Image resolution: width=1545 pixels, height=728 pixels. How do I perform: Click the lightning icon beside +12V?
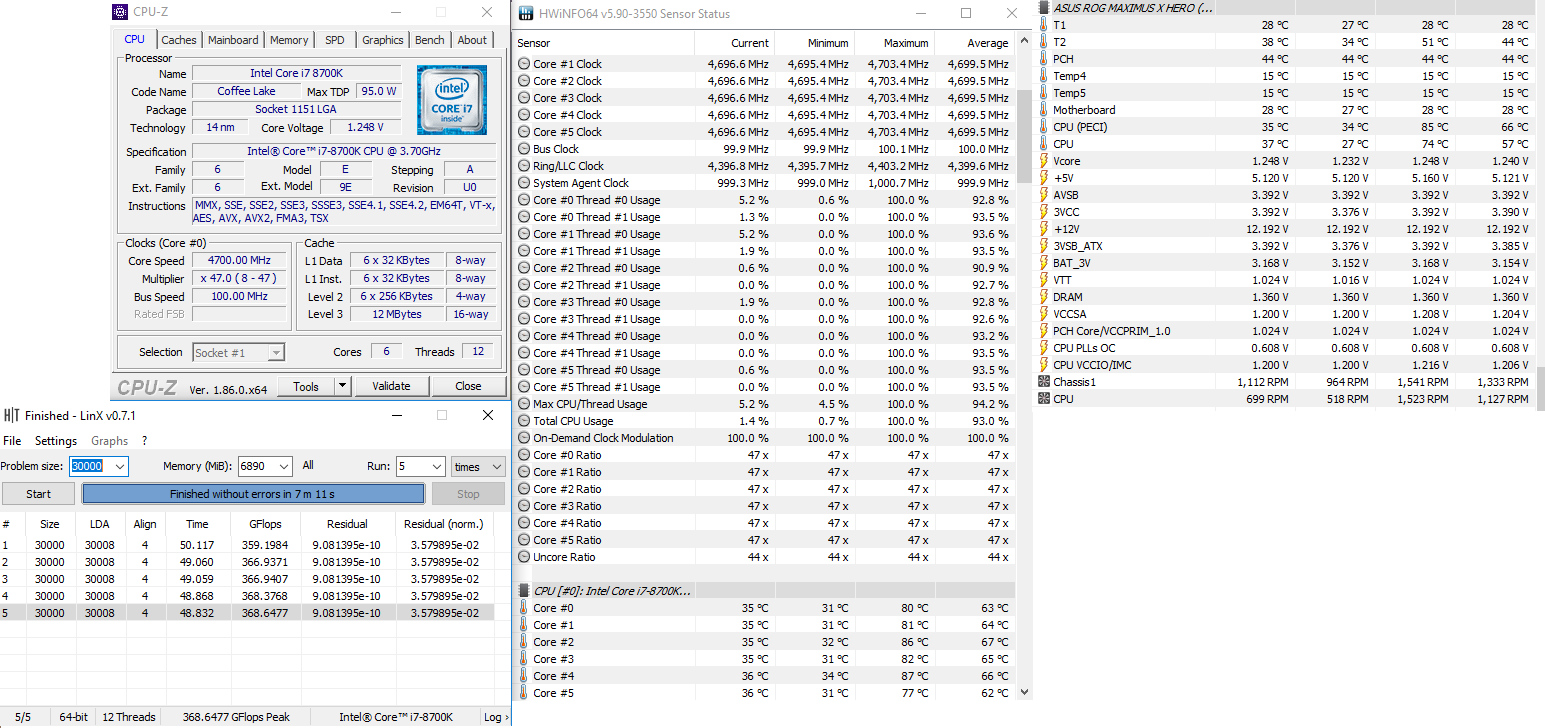(1044, 229)
